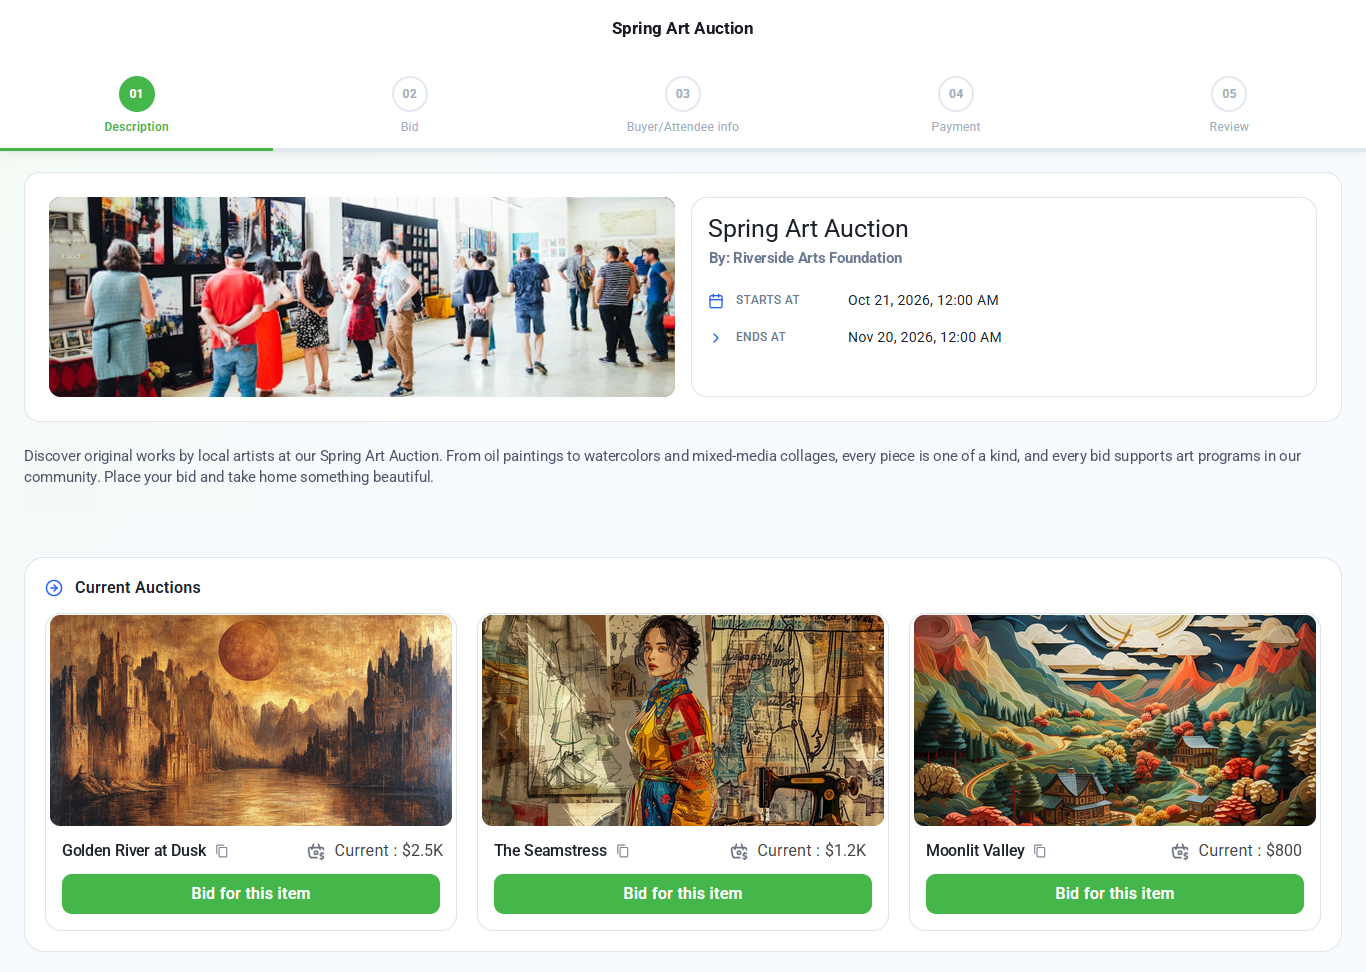Open the Golden River at Dusk painting image

pyautogui.click(x=251, y=720)
